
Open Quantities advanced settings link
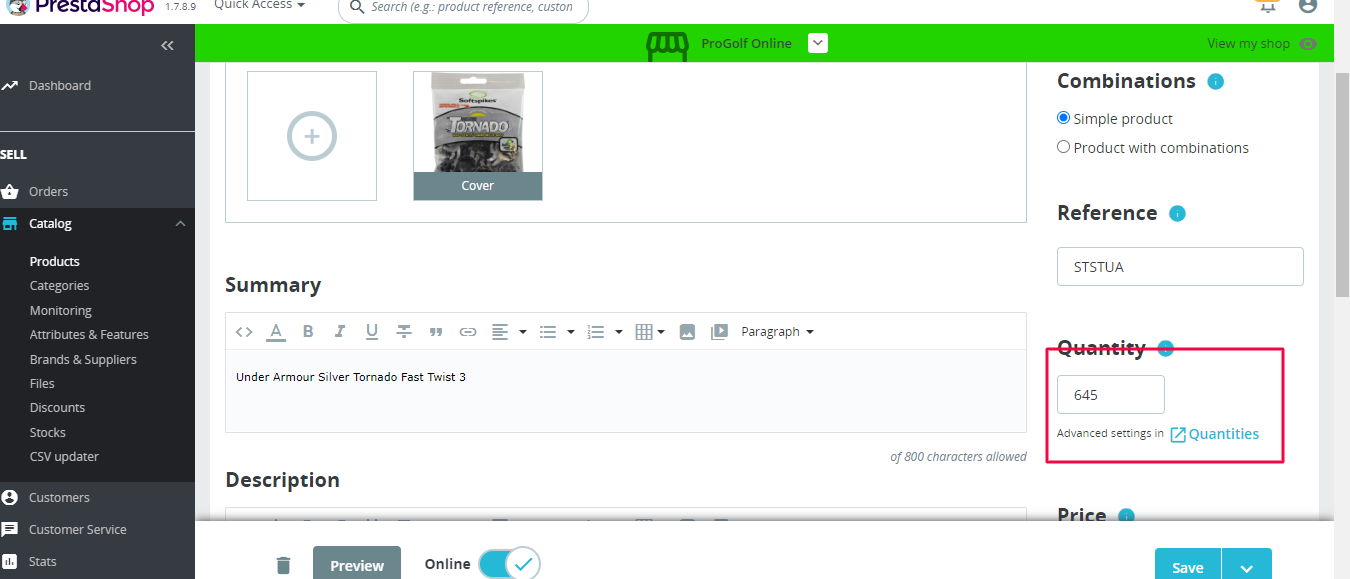coord(1214,434)
